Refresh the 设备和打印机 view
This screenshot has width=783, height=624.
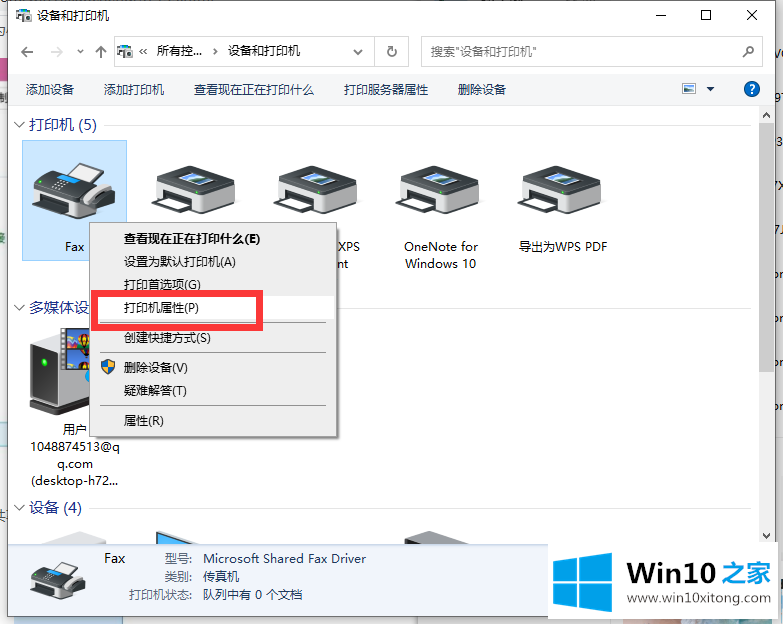pos(392,51)
